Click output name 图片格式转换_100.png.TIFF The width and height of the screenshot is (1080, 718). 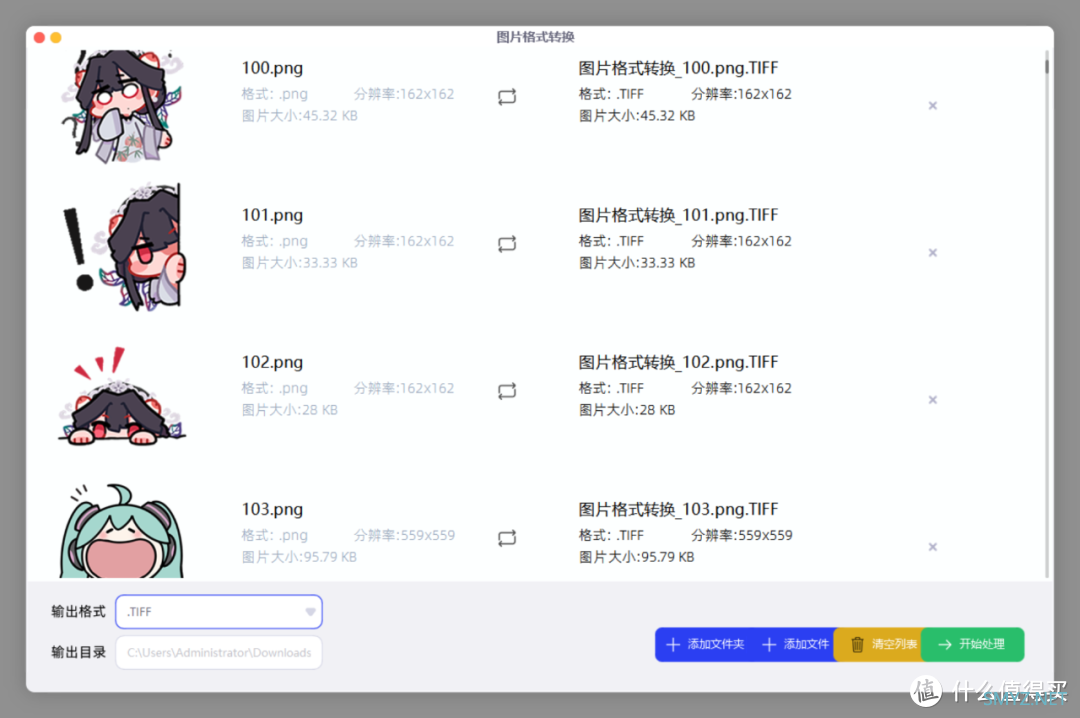(678, 68)
